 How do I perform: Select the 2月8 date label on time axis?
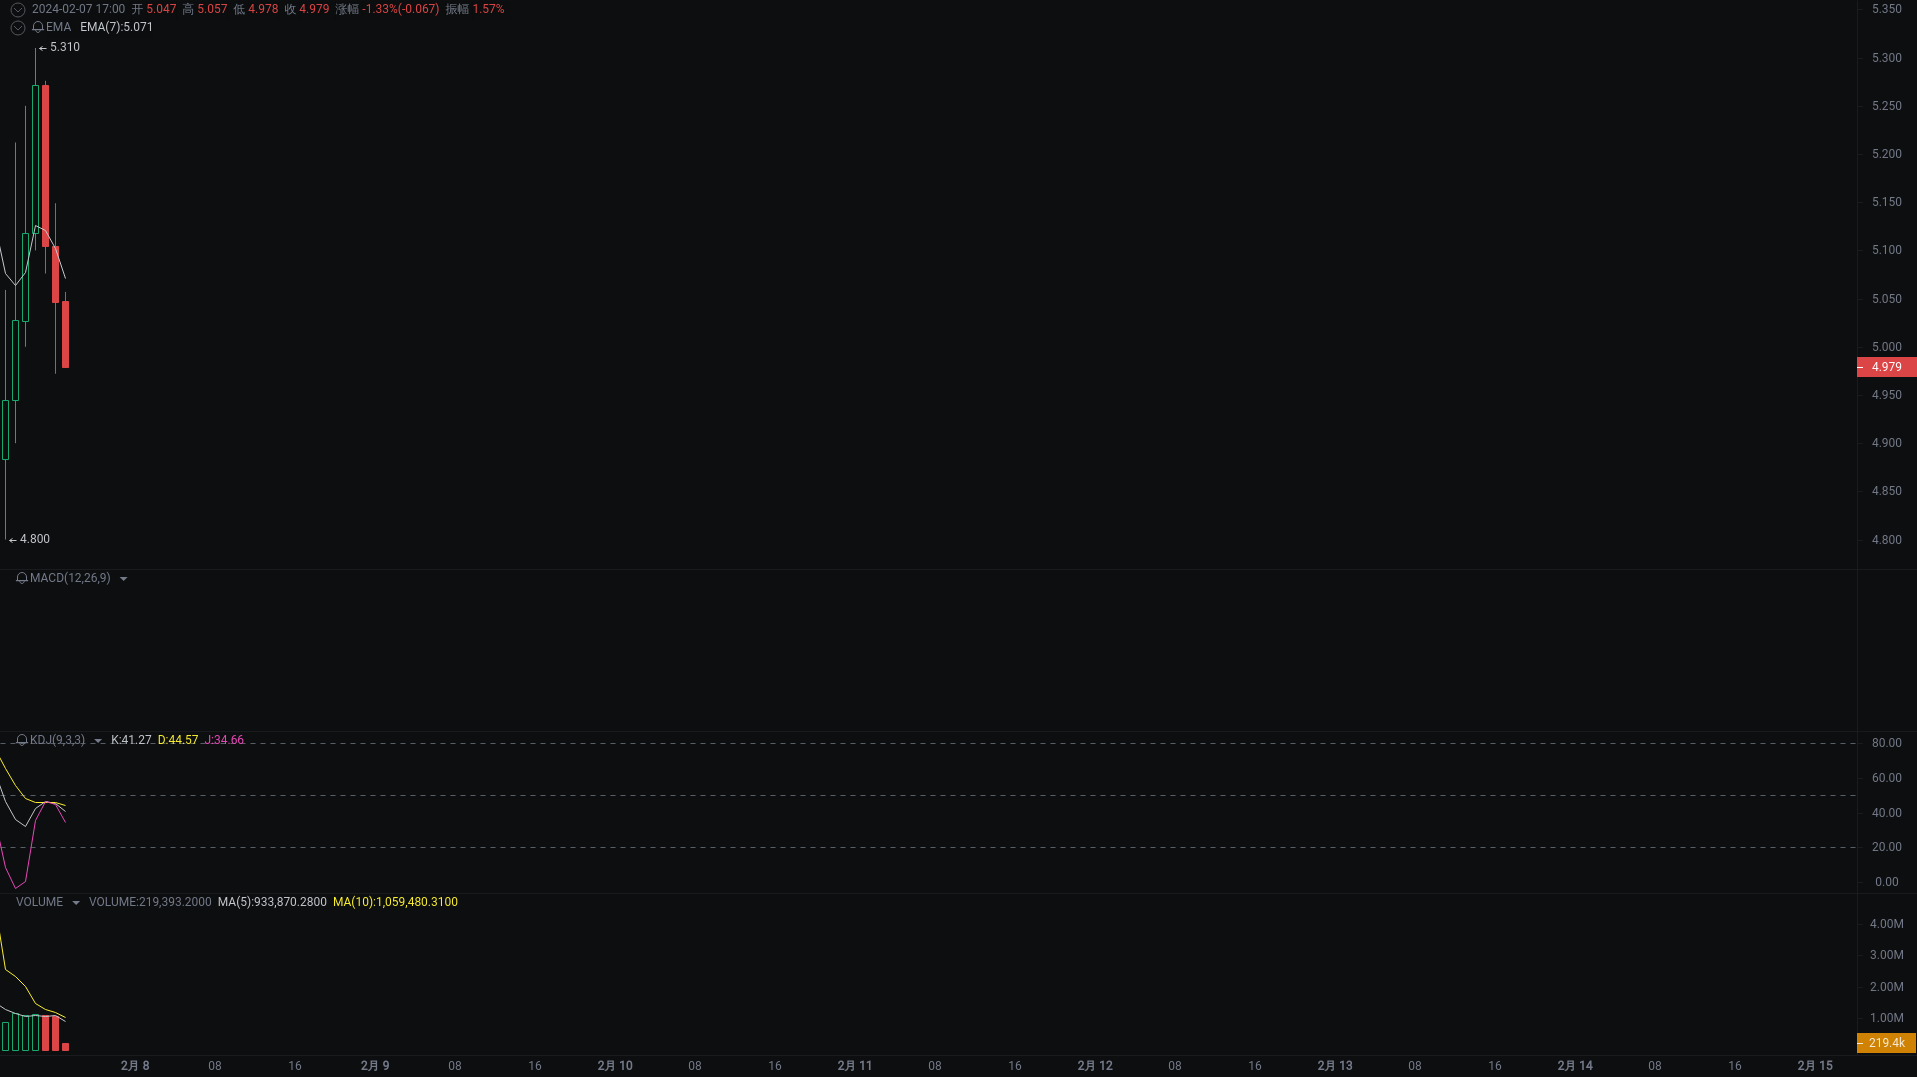pyautogui.click(x=135, y=1065)
